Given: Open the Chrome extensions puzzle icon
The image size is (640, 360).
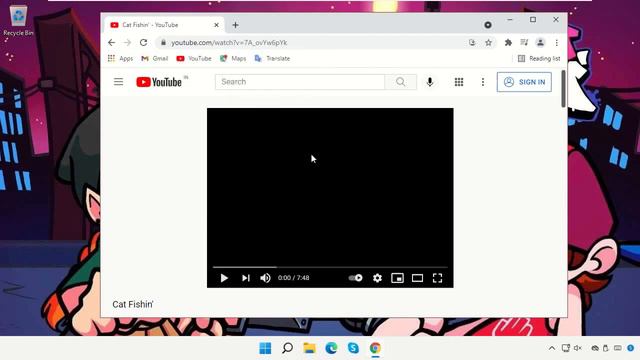Looking at the screenshot, I should [x=508, y=42].
